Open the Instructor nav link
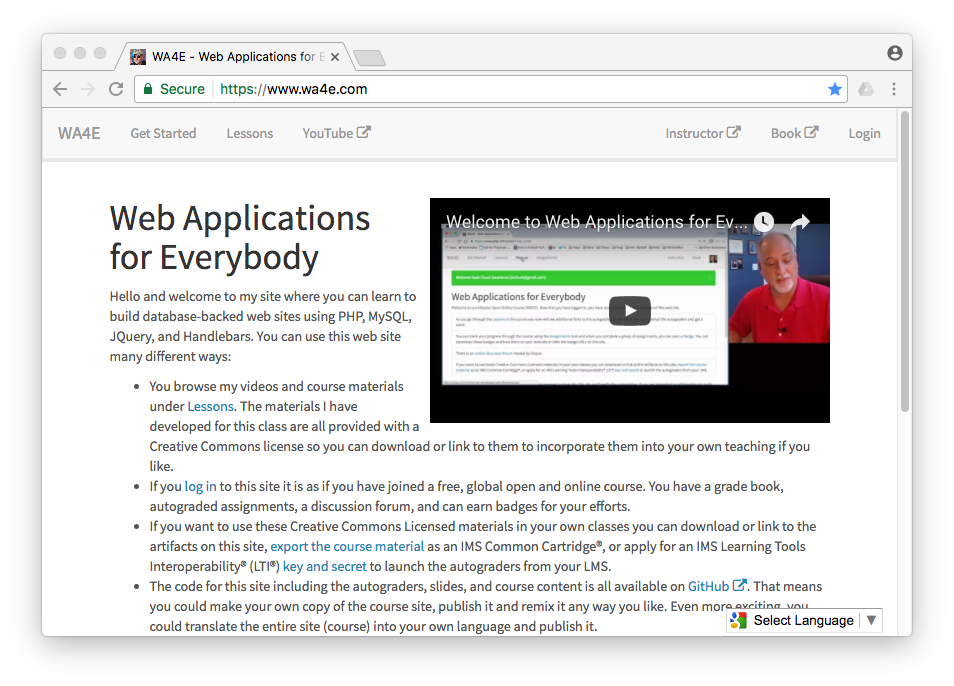954x686 pixels. tap(703, 133)
